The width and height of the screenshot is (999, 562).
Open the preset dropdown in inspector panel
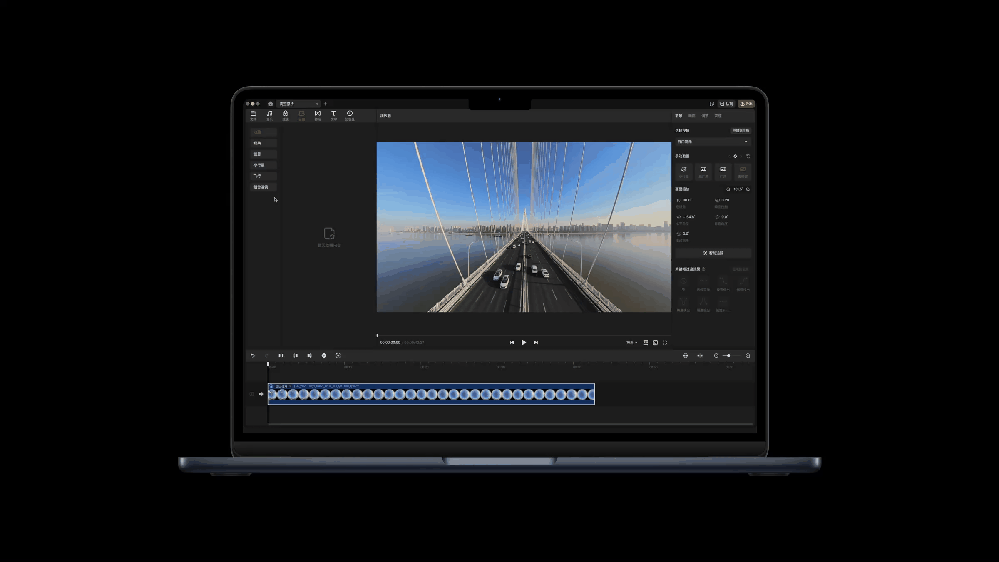click(x=713, y=141)
